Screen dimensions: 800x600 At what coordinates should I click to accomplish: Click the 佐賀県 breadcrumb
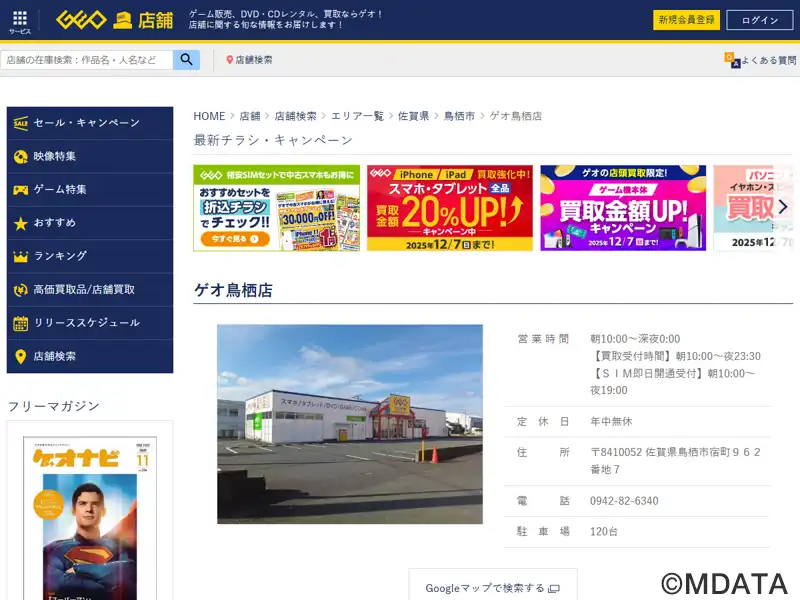413,116
